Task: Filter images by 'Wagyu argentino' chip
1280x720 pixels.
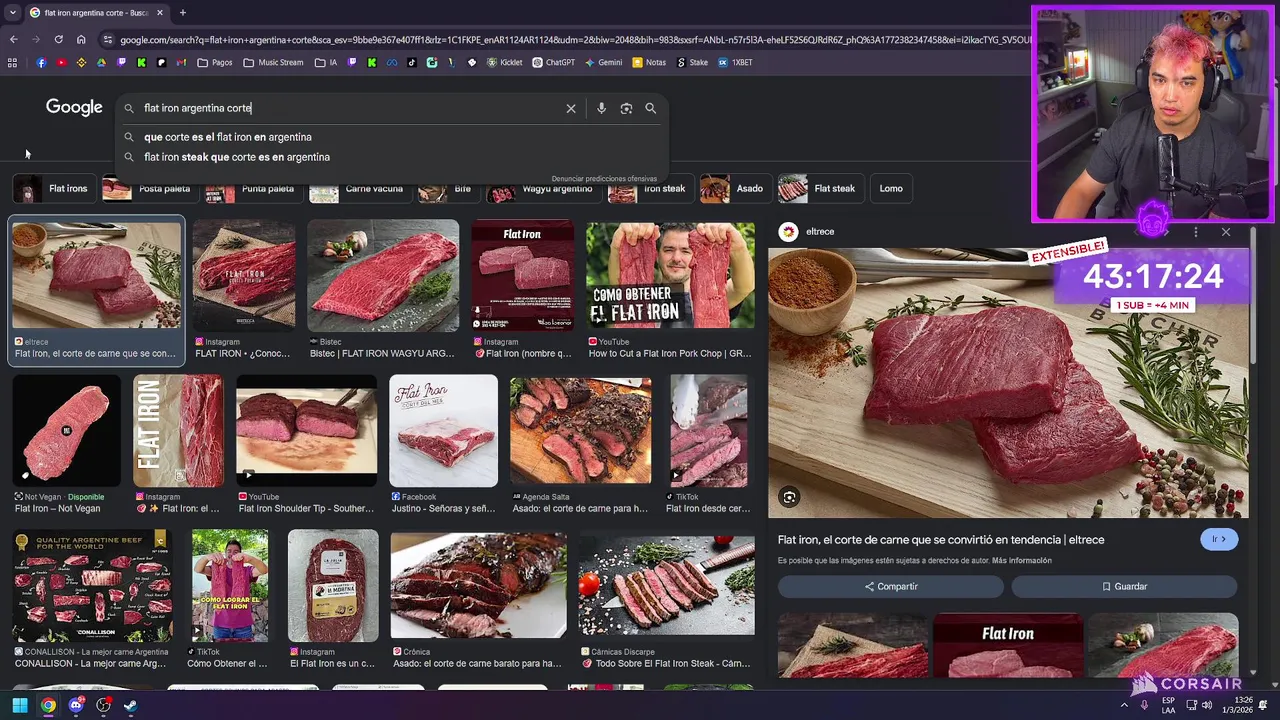Action: (x=542, y=188)
